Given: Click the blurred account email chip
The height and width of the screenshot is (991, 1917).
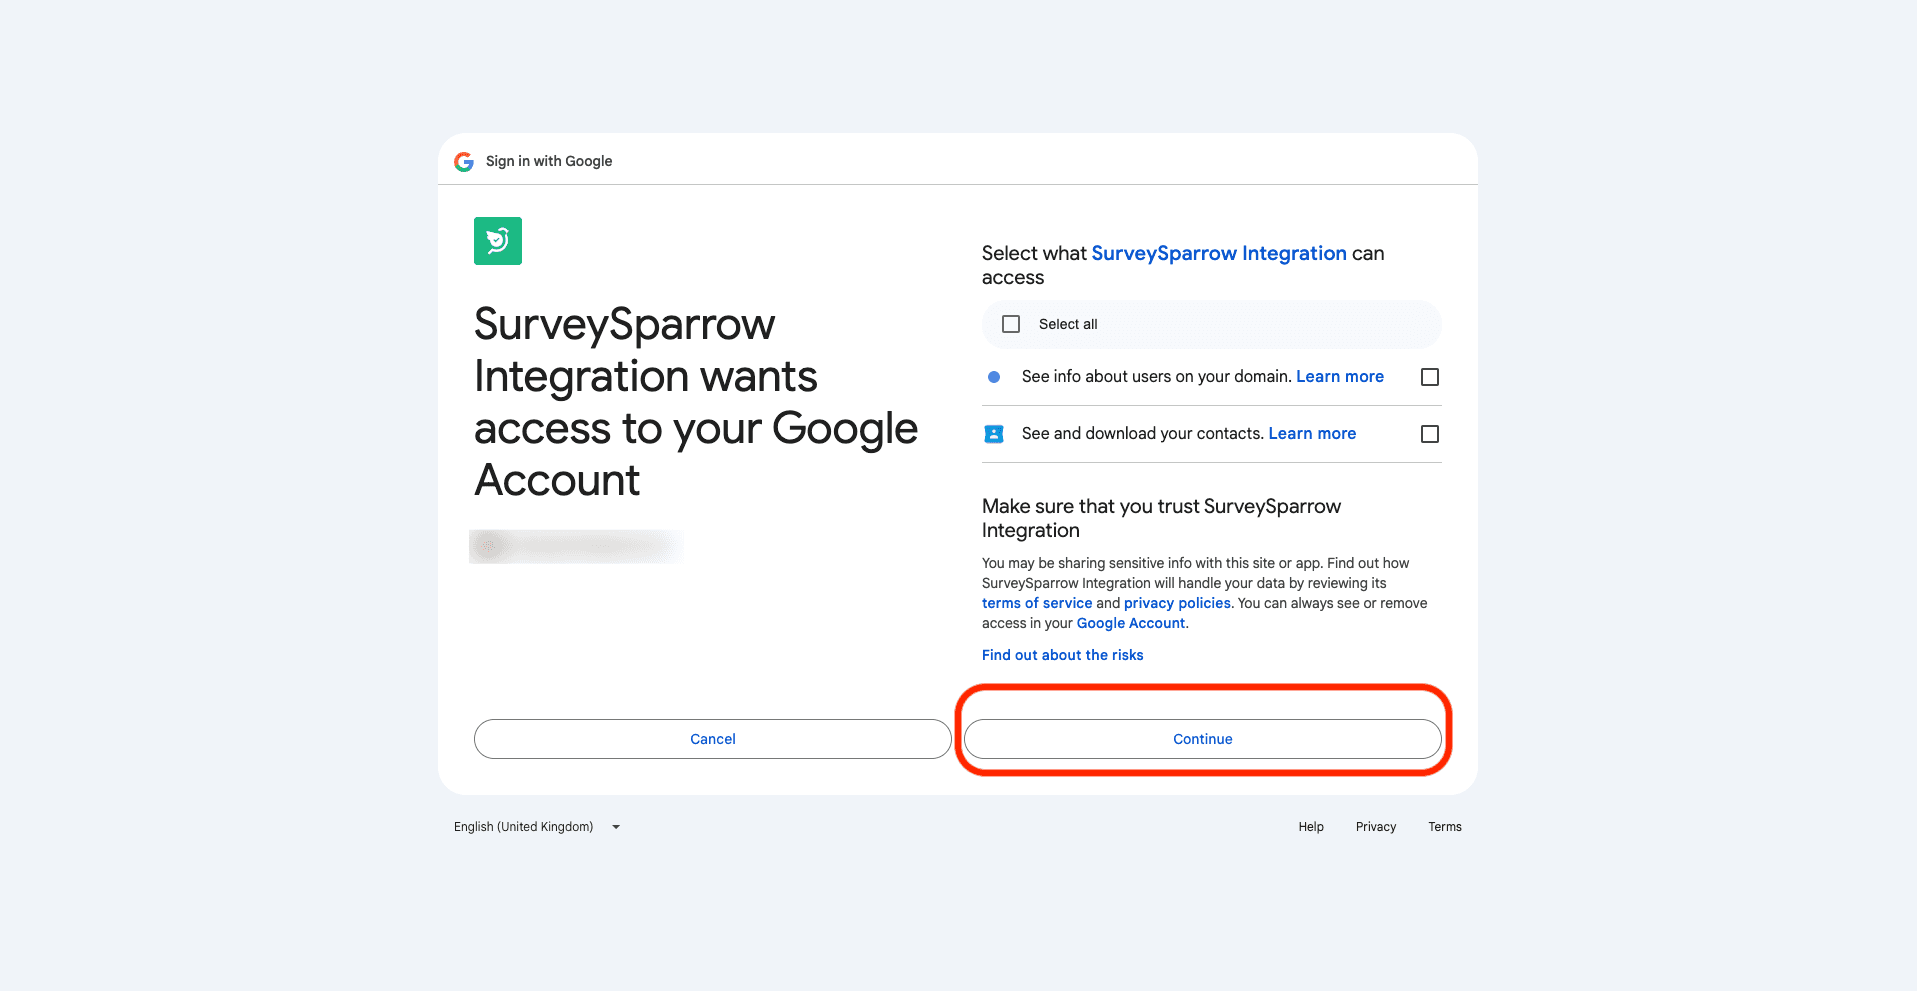Looking at the screenshot, I should [576, 546].
